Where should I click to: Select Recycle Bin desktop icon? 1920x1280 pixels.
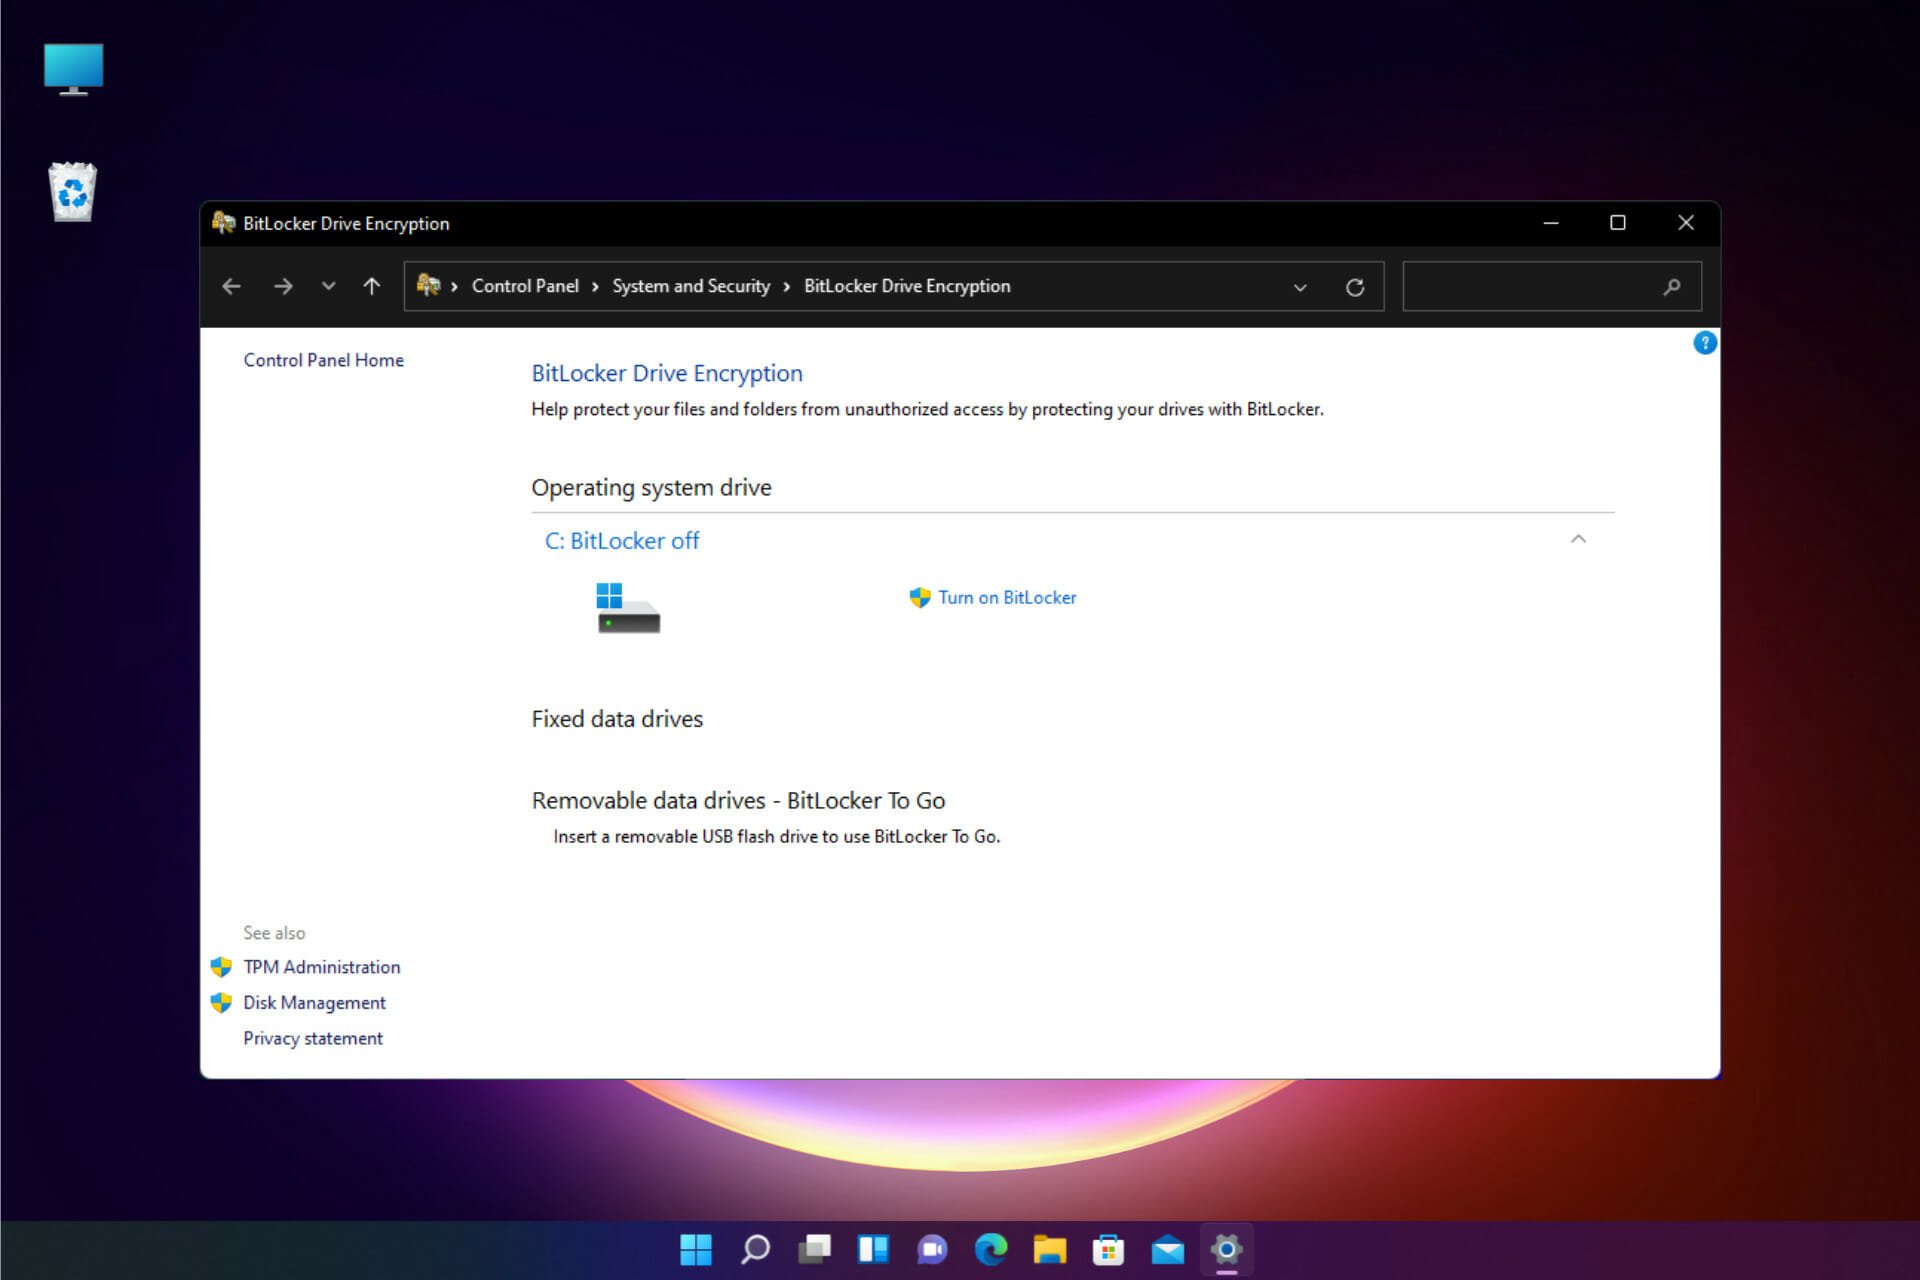click(73, 191)
